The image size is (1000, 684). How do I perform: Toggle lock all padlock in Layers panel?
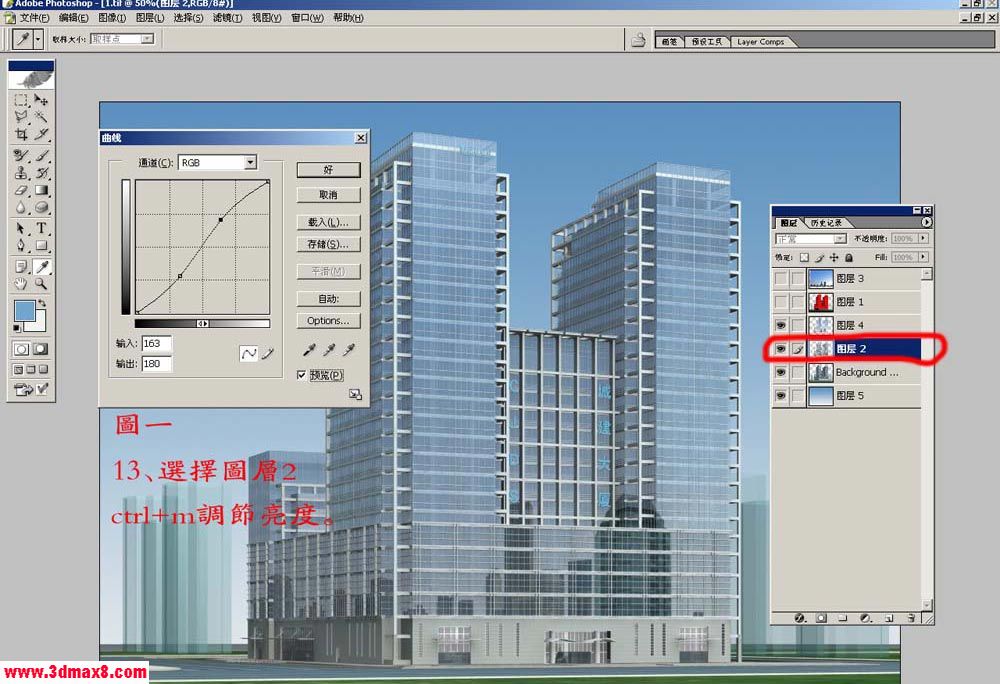pyautogui.click(x=849, y=258)
